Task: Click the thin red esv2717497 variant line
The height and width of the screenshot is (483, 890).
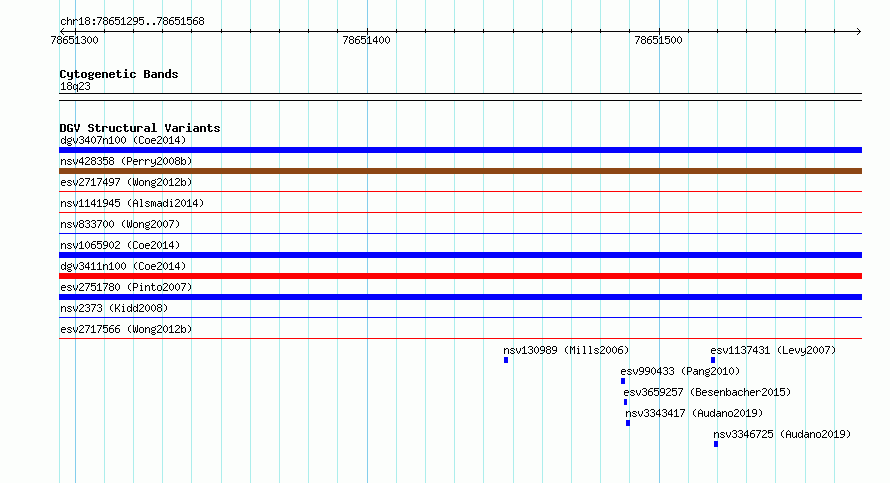Action: (x=460, y=191)
